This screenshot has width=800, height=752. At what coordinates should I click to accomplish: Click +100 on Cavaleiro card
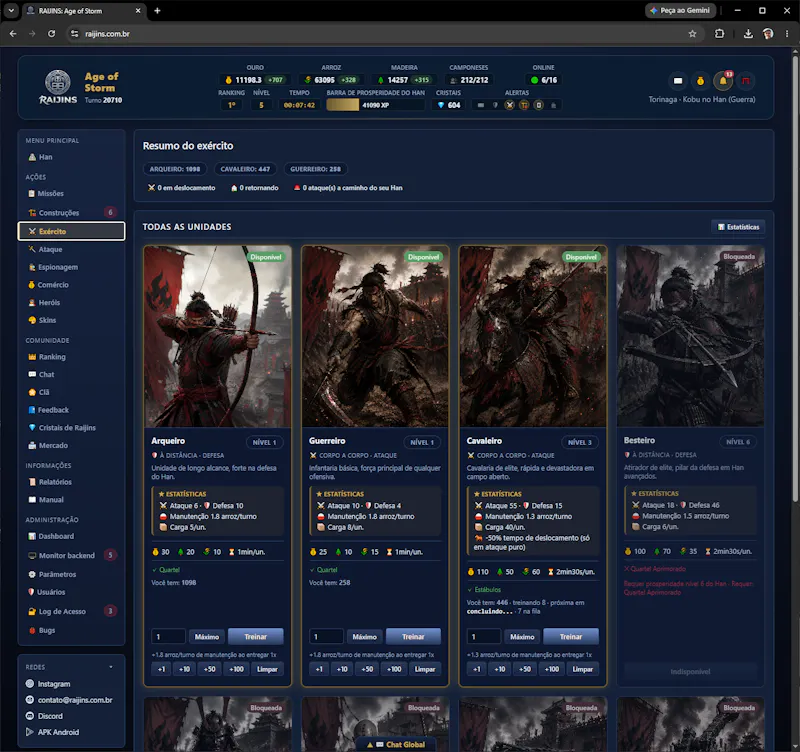[552, 669]
